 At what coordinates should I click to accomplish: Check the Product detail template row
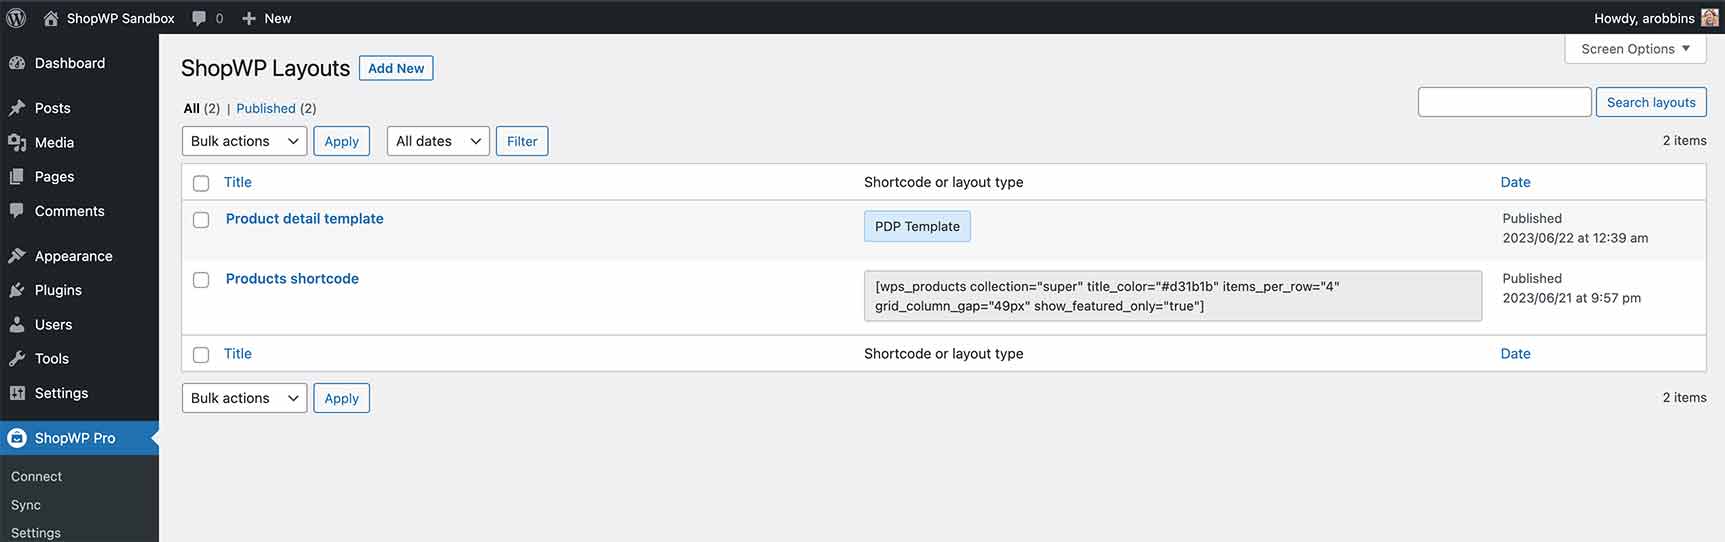[x=201, y=220]
